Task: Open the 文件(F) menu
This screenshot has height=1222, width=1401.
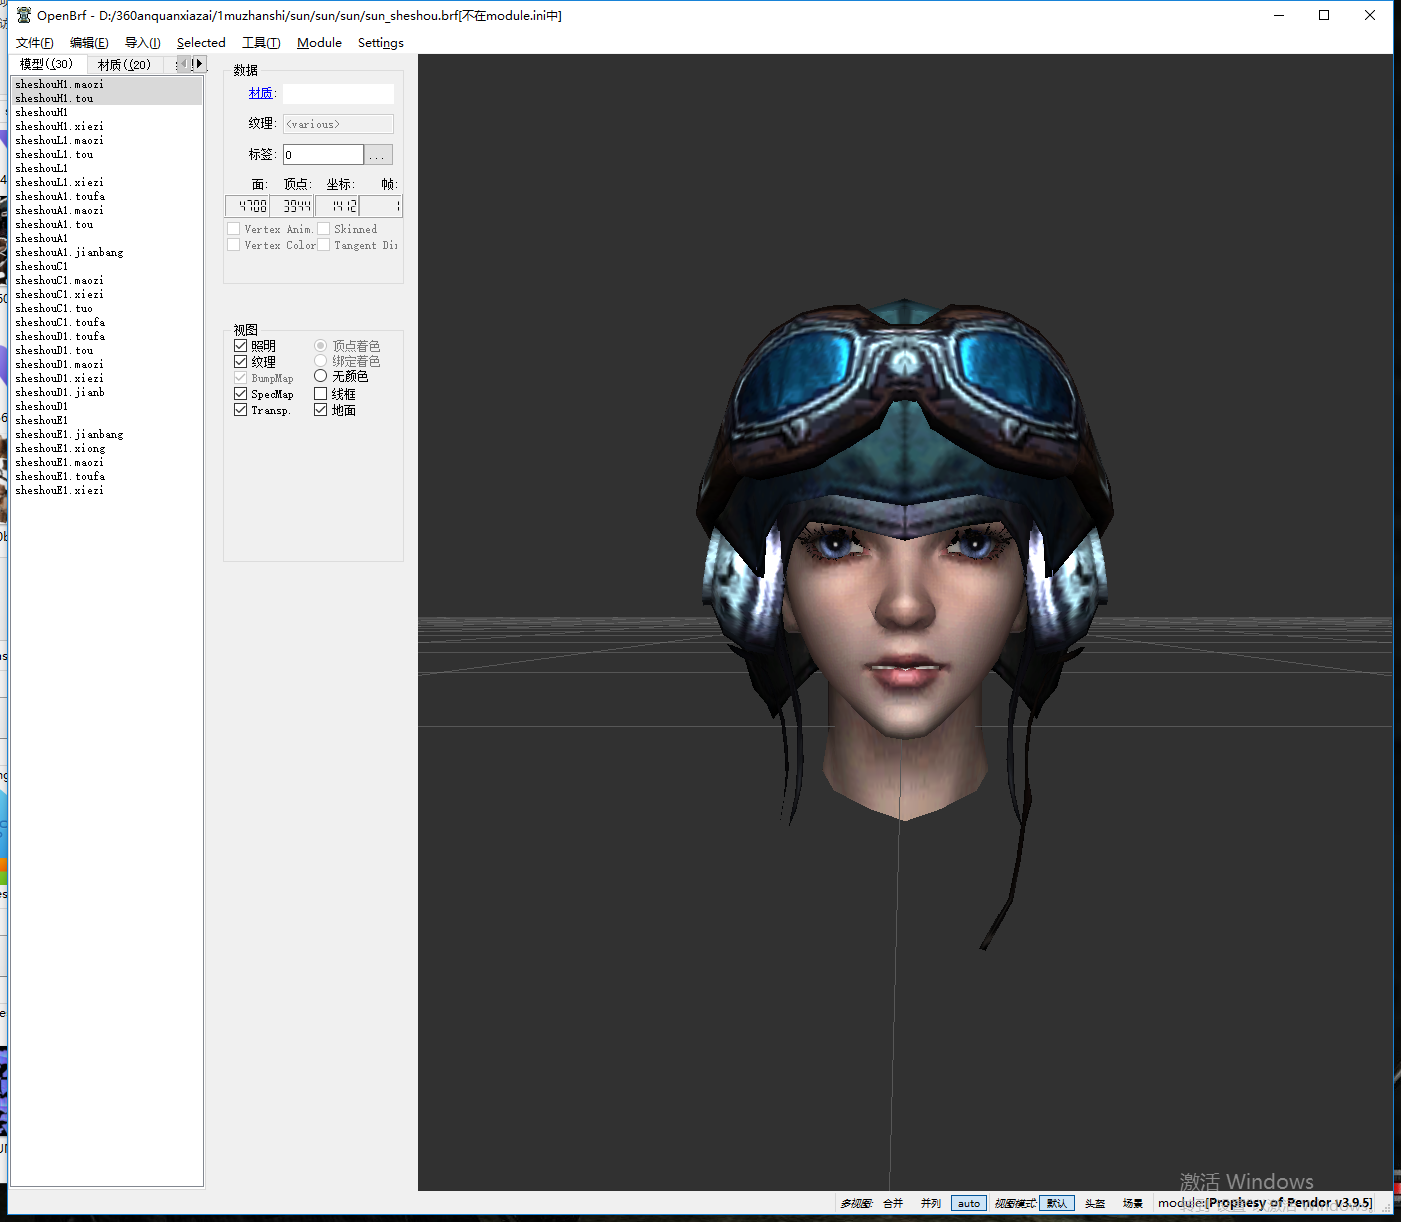Action: point(35,43)
